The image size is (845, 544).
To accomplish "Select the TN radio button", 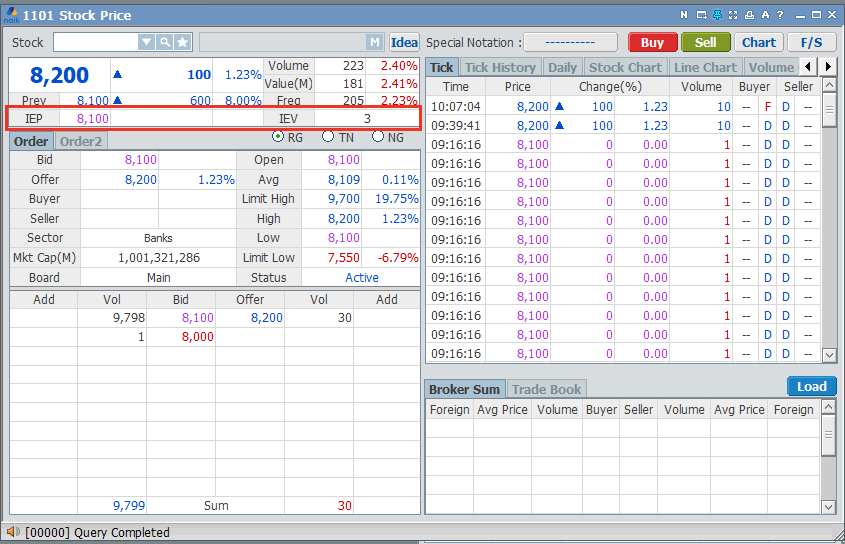I will pos(328,137).
